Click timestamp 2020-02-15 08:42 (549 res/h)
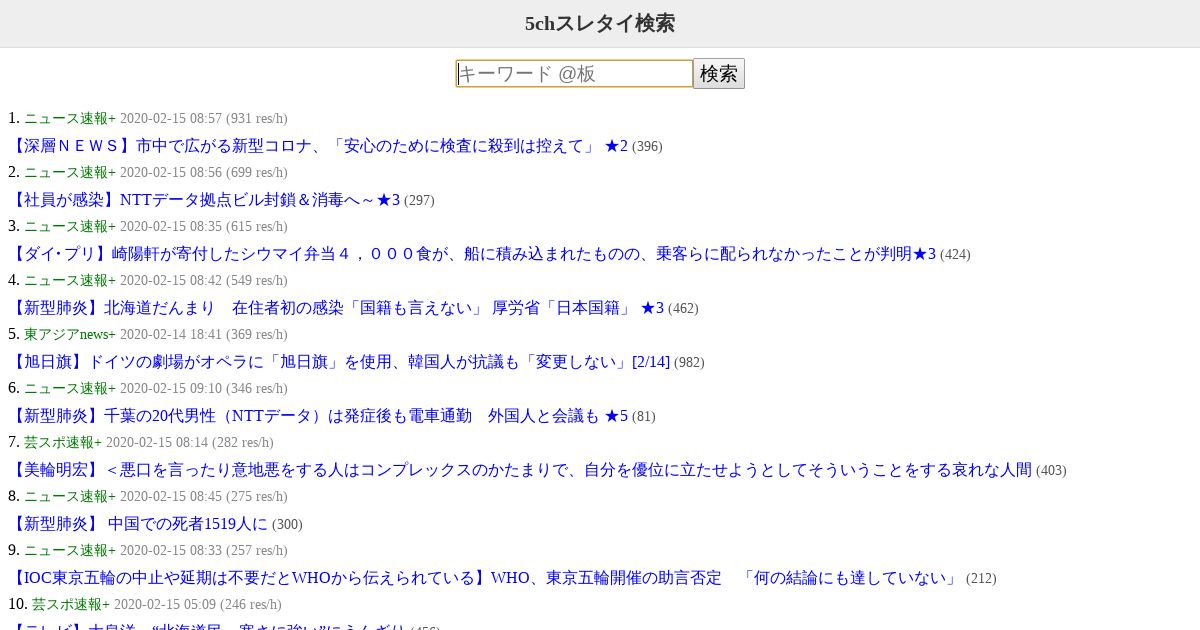This screenshot has height=630, width=1200. pos(204,280)
